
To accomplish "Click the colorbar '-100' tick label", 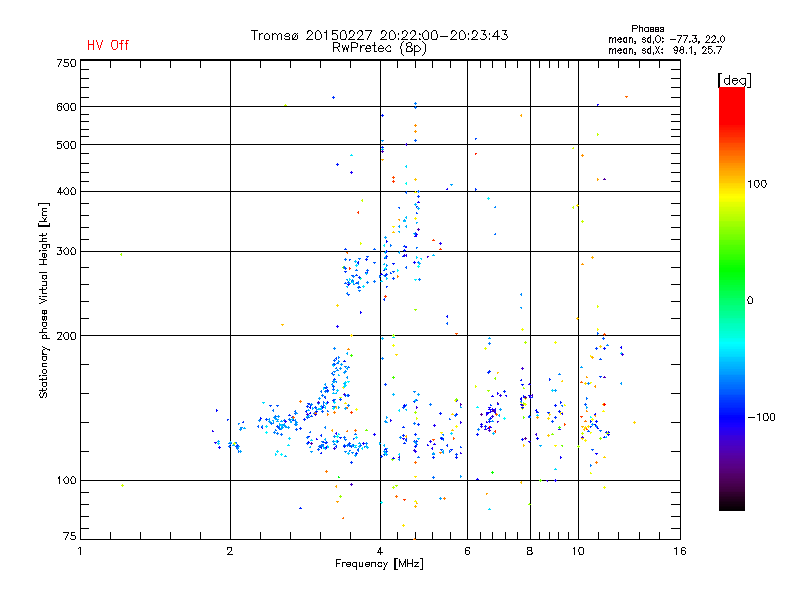I will [x=762, y=417].
